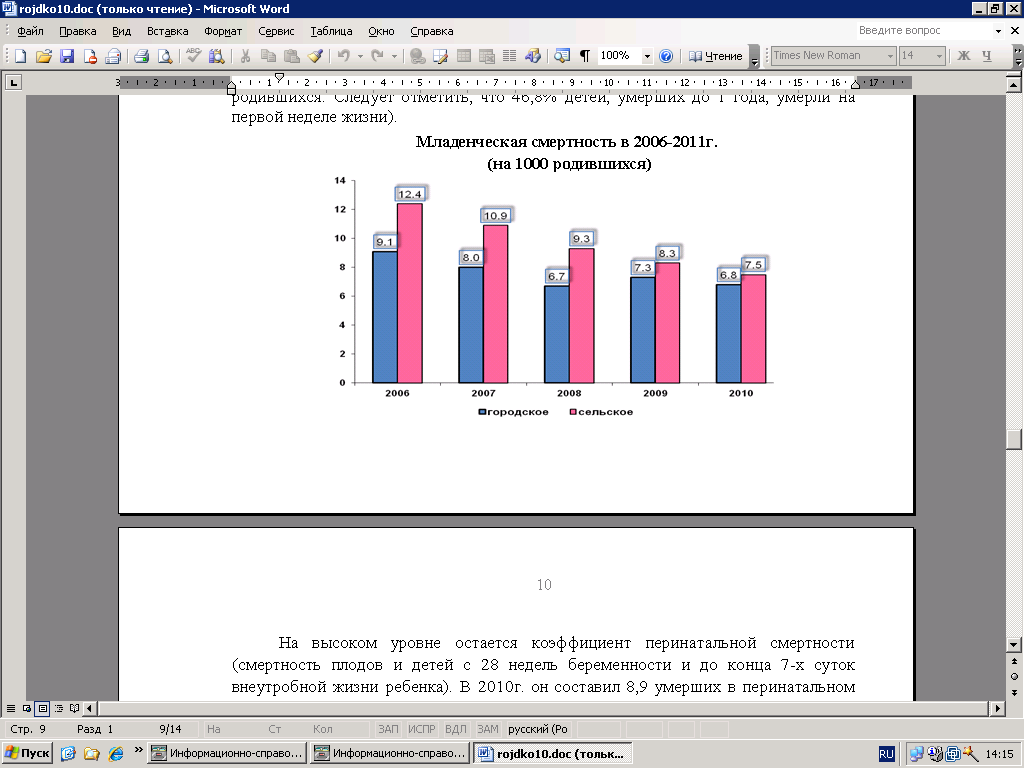Viewport: 1024px width, 768px height.
Task: Insert an Excel worksheet icon
Action: [x=487, y=56]
